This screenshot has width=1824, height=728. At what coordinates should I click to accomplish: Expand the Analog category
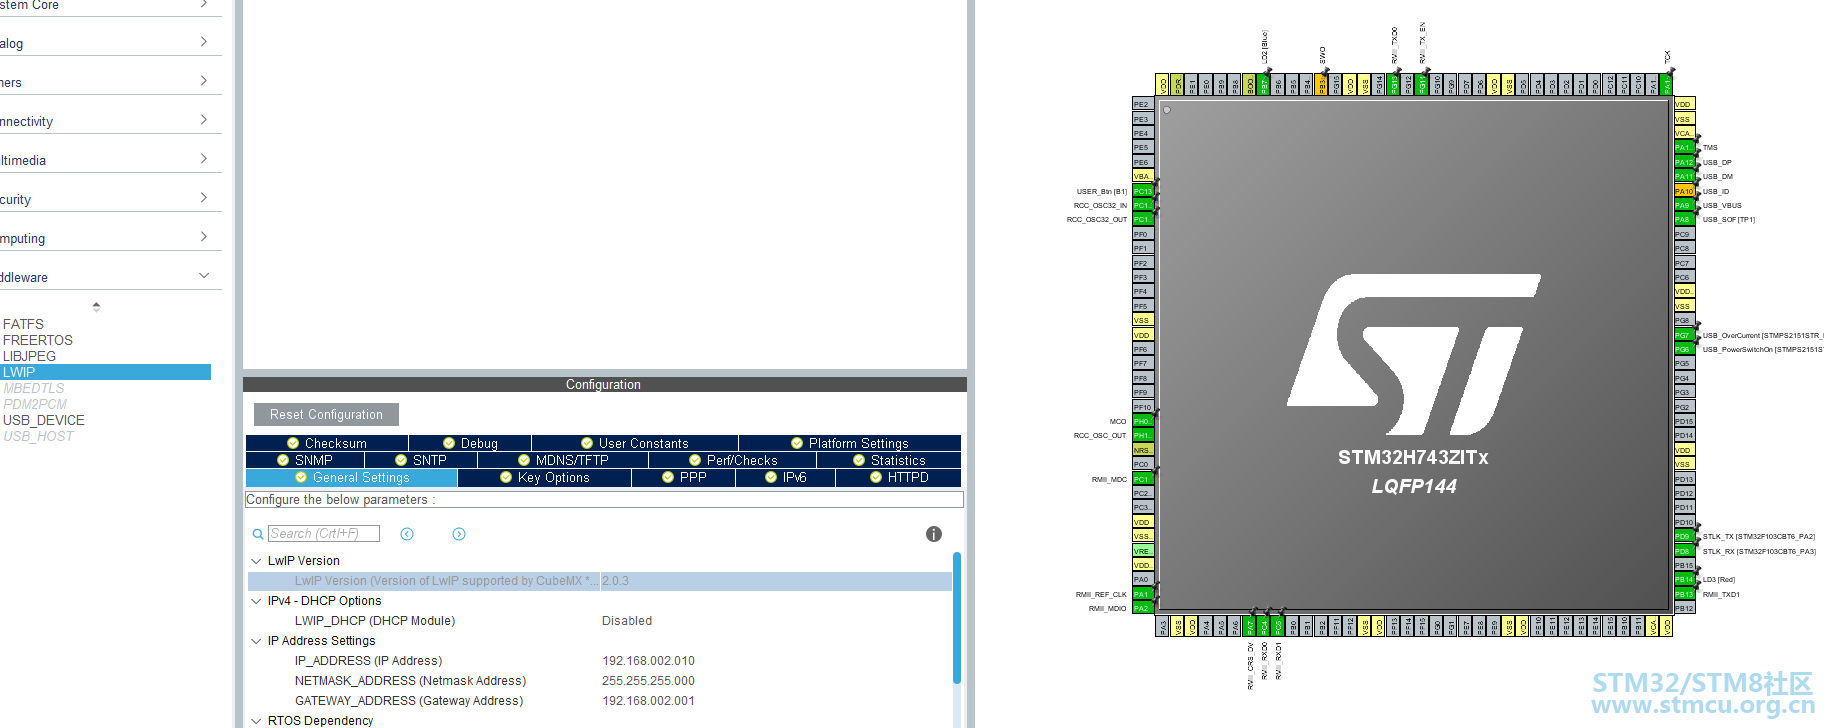204,42
